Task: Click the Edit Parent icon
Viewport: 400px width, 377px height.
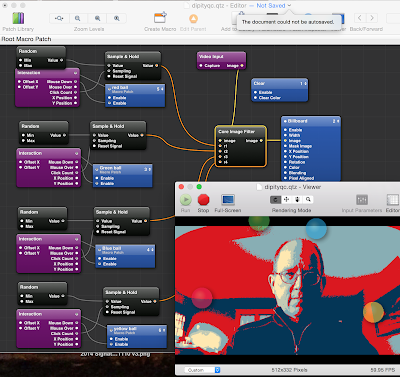Action: 193,18
